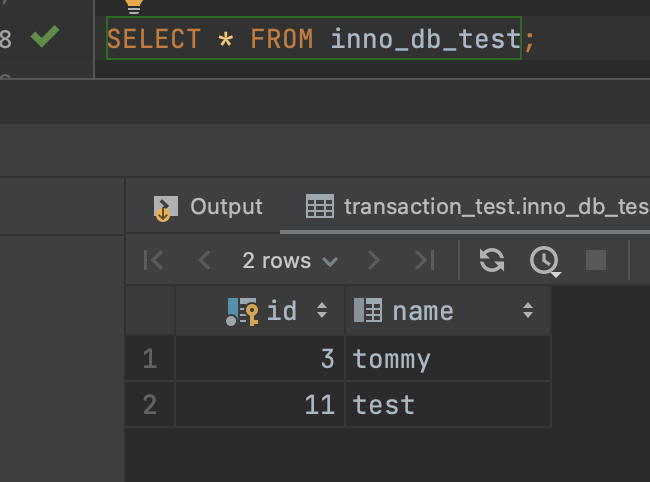Select the id cell with value 11

coord(260,404)
